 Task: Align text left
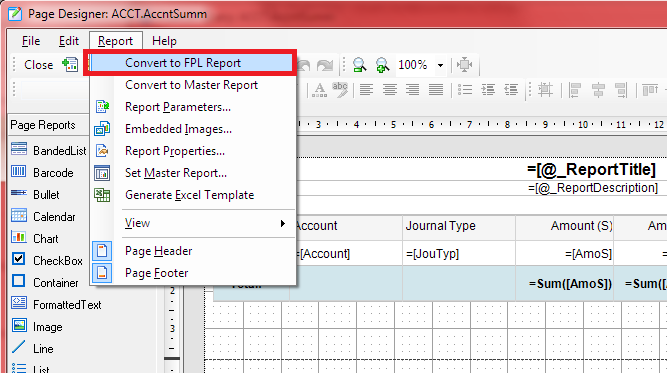tap(366, 90)
